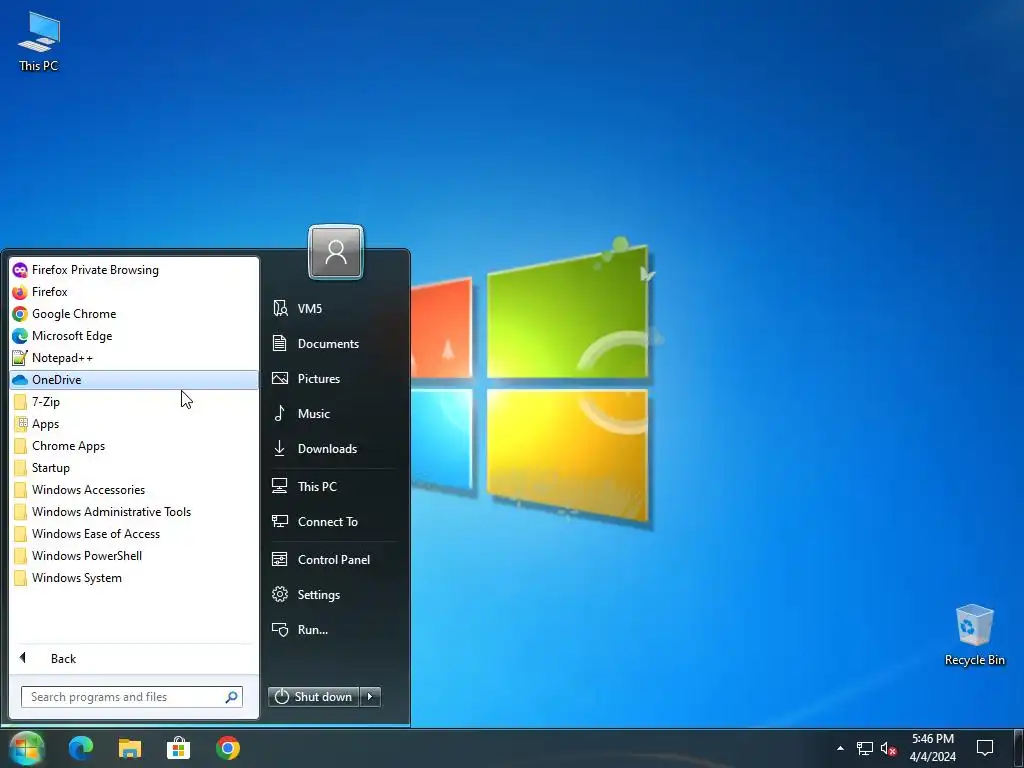Expand the Chrome Apps folder
The image size is (1024, 768).
pyautogui.click(x=134, y=446)
